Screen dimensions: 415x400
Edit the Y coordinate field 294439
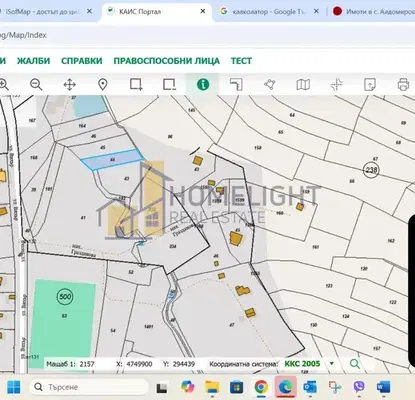[184, 364]
